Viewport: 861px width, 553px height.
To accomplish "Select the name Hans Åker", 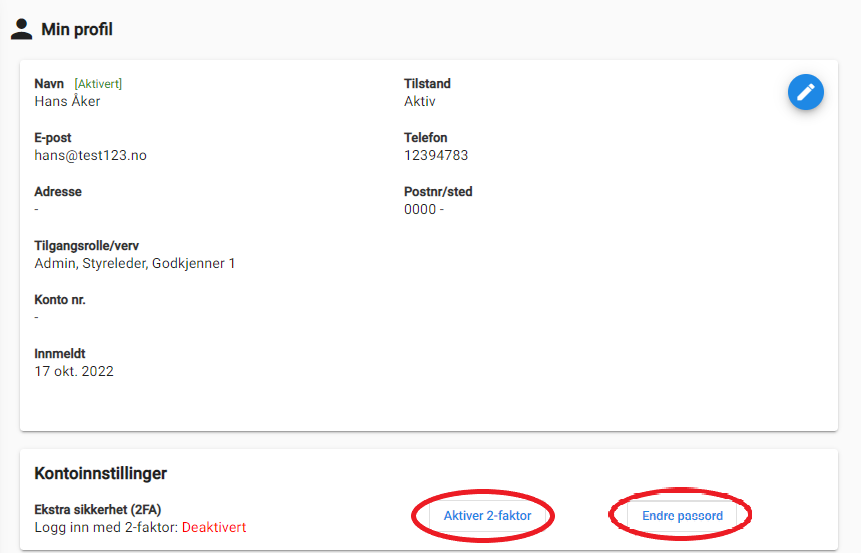I will click(67, 101).
